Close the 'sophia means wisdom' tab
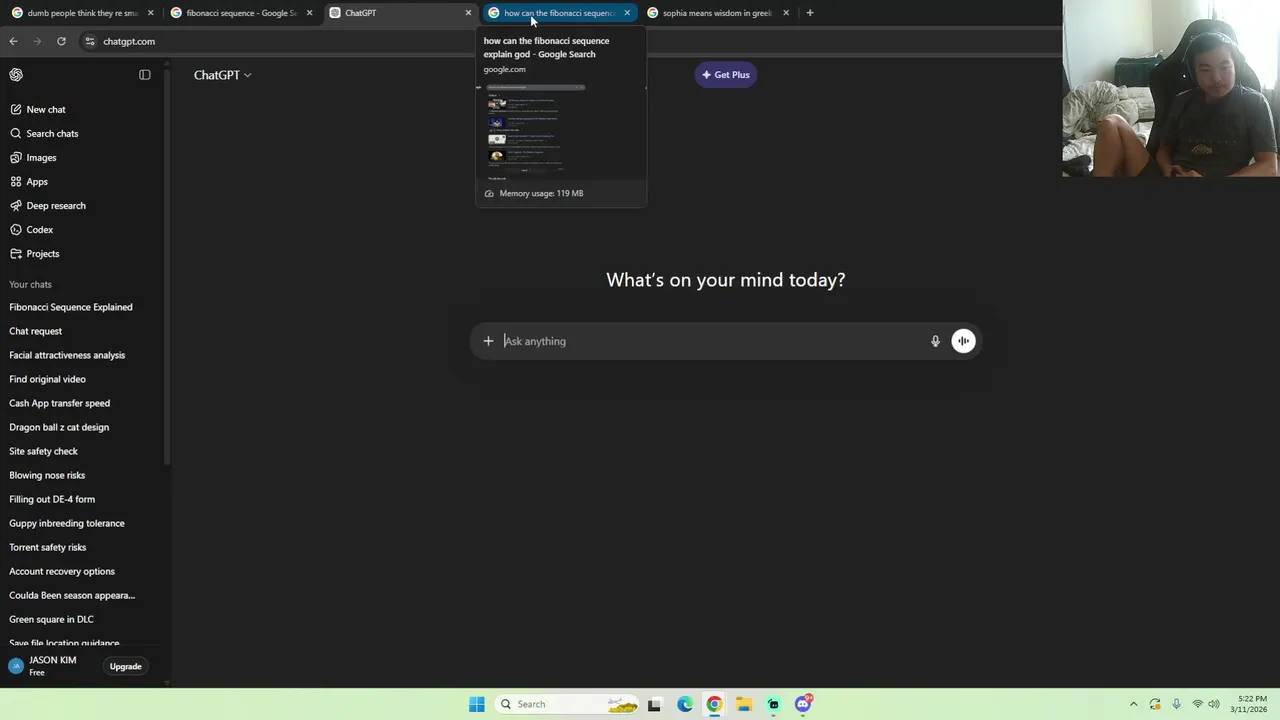Image resolution: width=1280 pixels, height=720 pixels. [x=786, y=13]
